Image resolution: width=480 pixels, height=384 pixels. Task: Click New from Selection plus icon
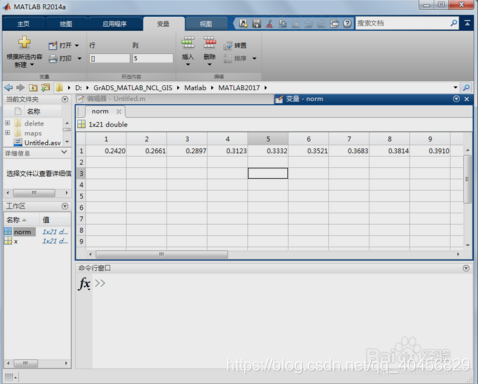[x=24, y=43]
